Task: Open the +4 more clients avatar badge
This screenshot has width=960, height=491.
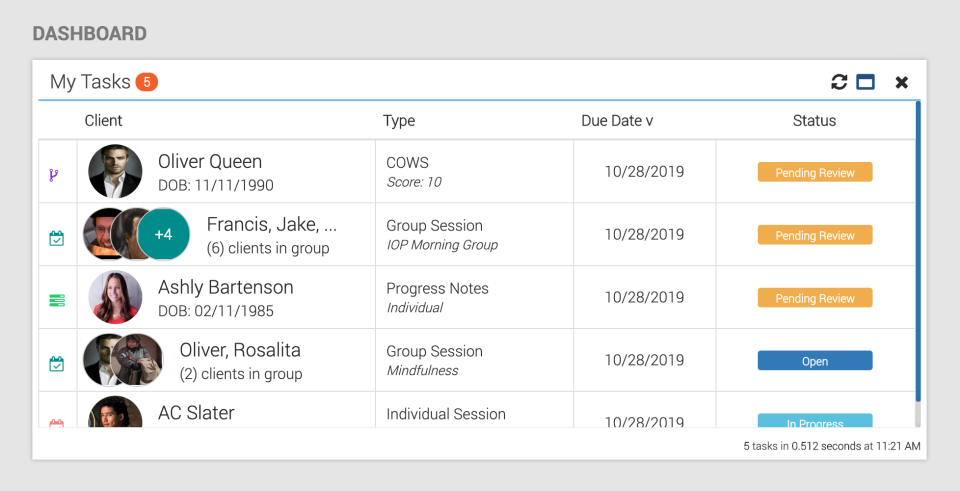Action: point(163,234)
